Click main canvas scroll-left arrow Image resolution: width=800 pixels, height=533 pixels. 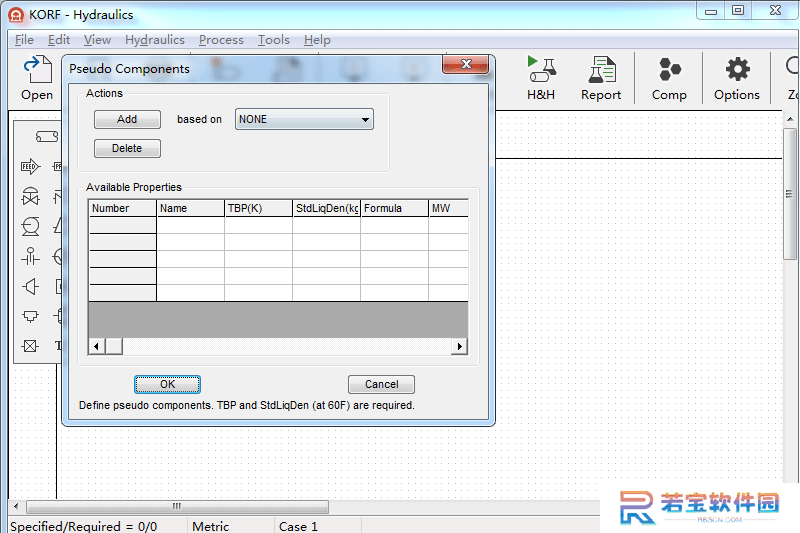16,506
